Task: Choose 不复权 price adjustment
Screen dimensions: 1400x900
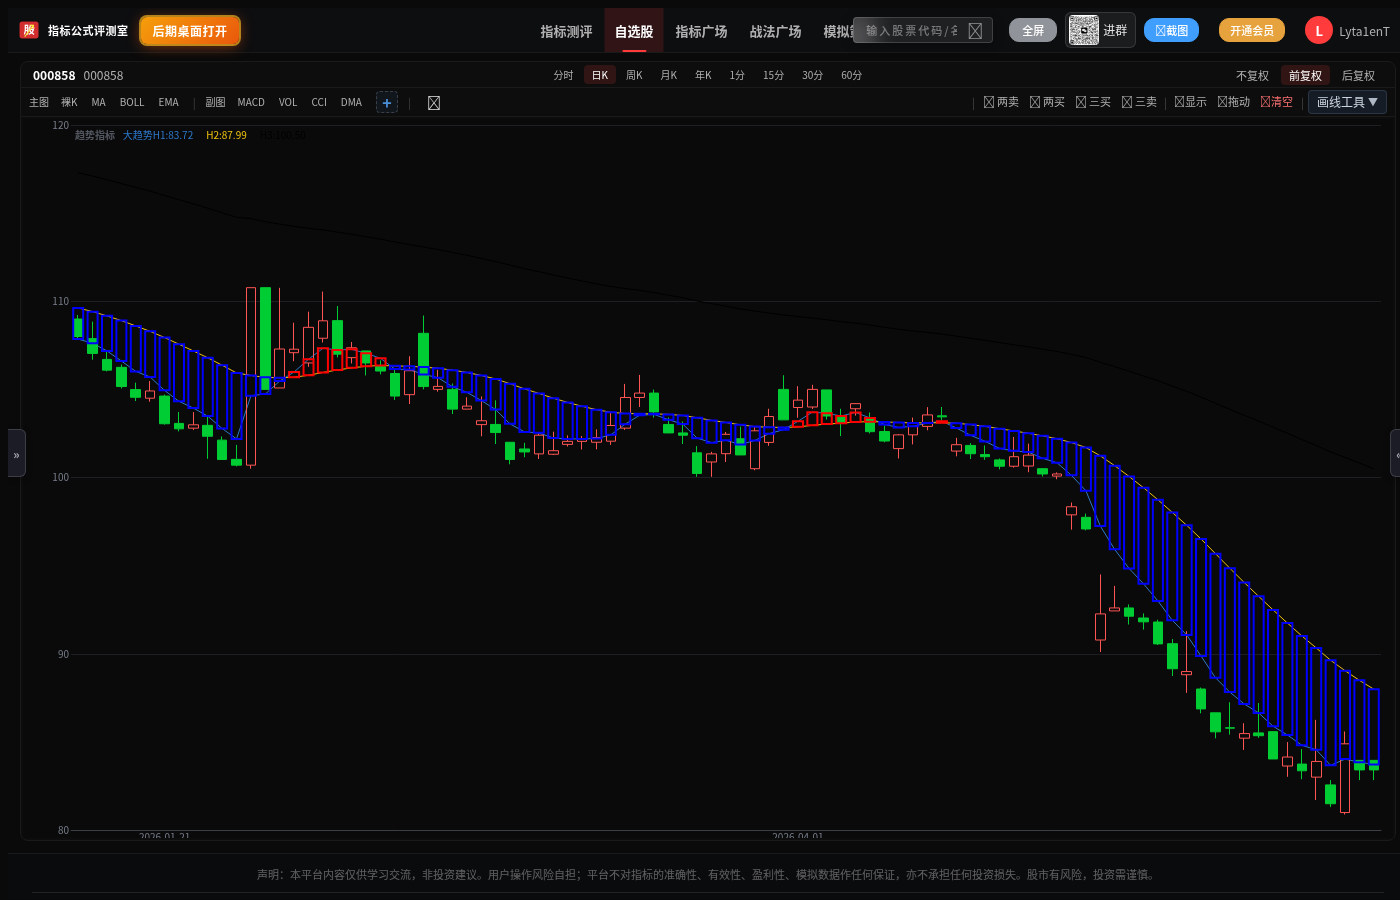Action: click(1252, 76)
